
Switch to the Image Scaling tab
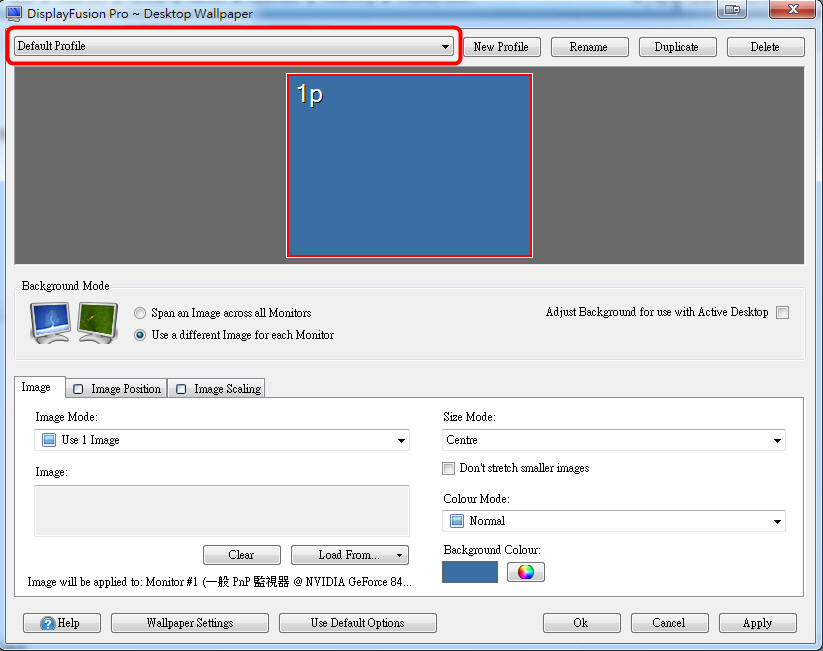(217, 389)
